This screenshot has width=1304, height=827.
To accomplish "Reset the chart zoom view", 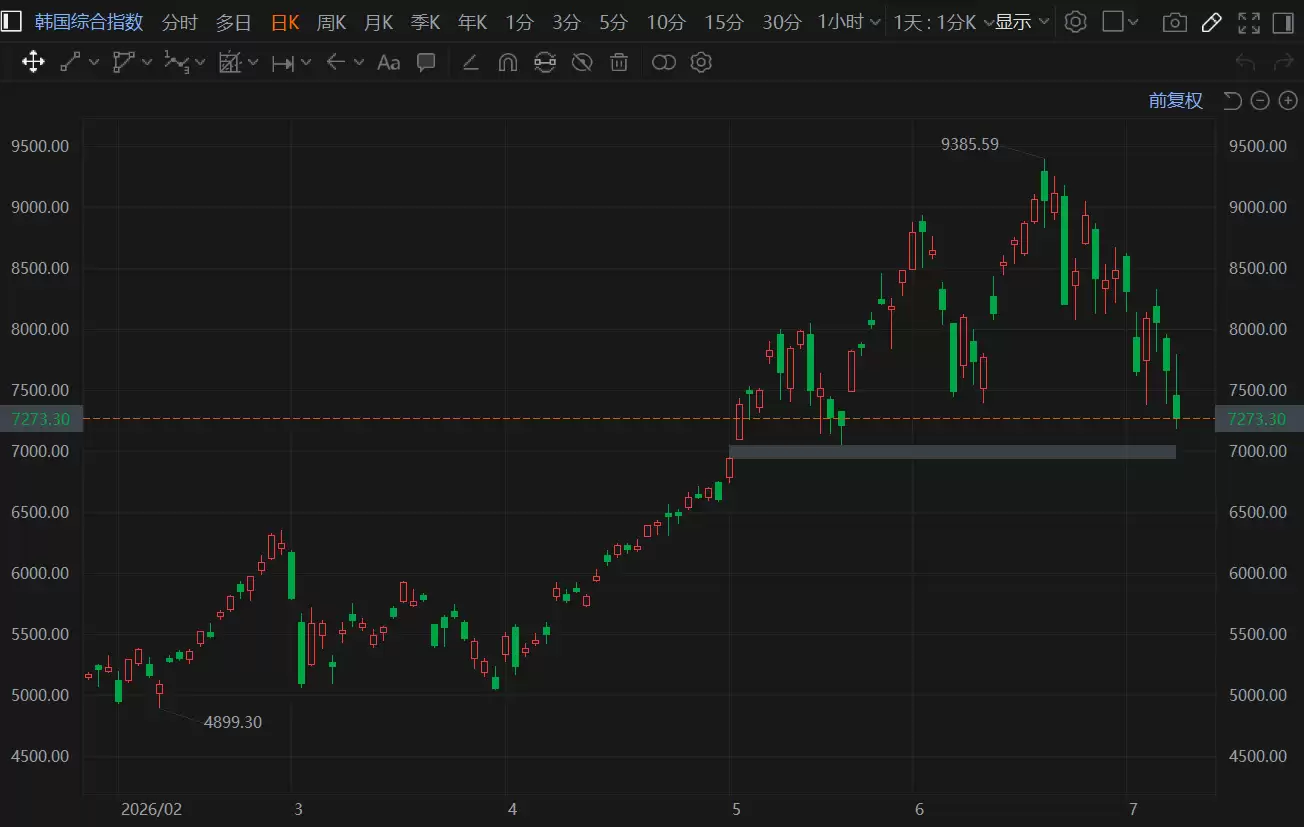I will click(1233, 100).
